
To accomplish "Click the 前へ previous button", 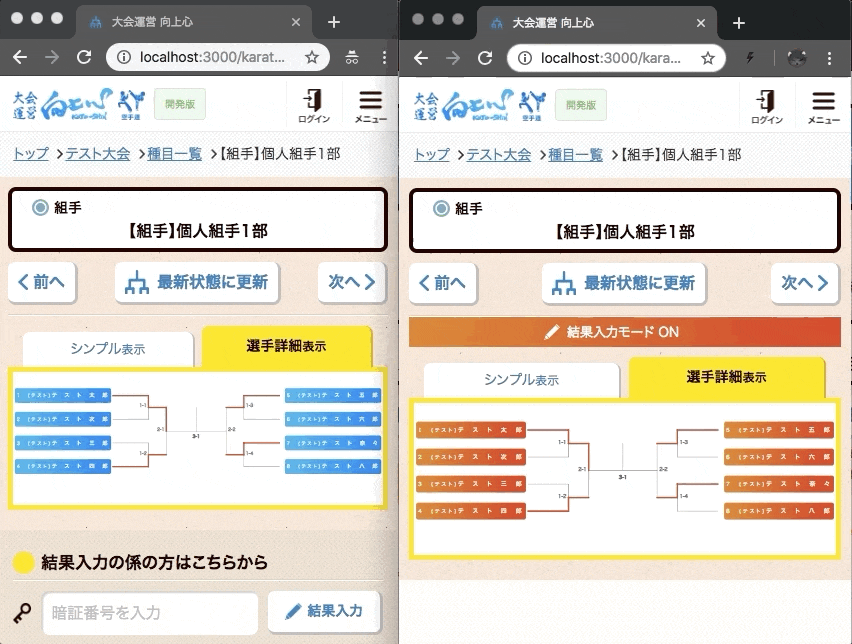I will click(41, 283).
